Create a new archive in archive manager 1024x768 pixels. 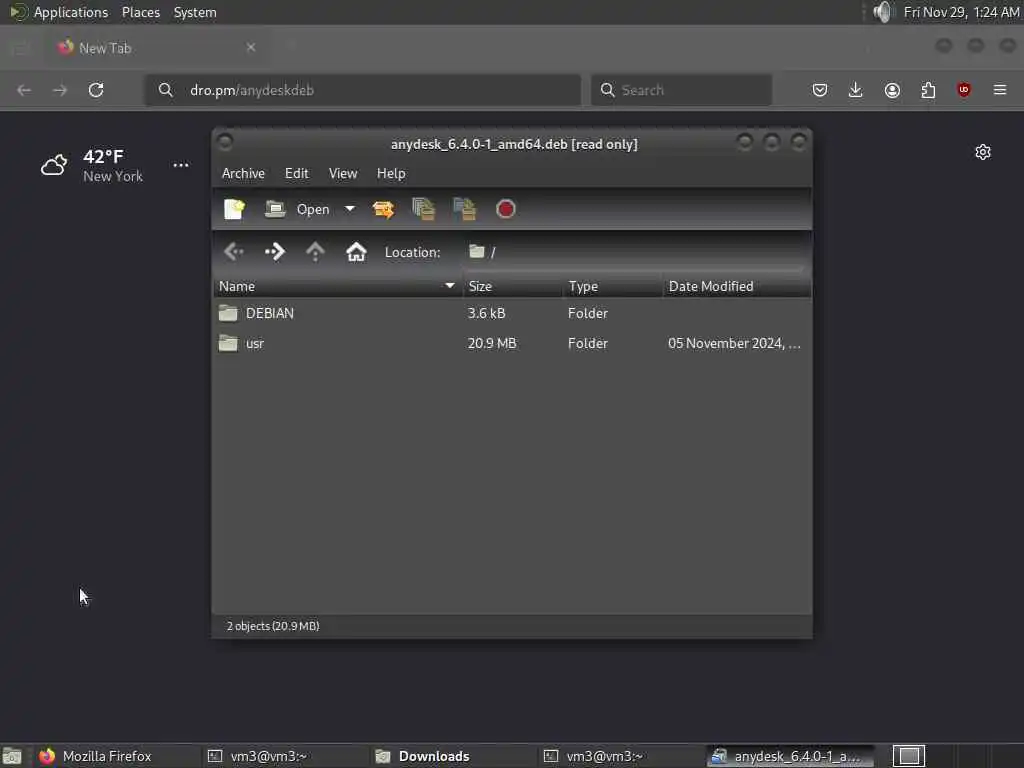pos(234,209)
